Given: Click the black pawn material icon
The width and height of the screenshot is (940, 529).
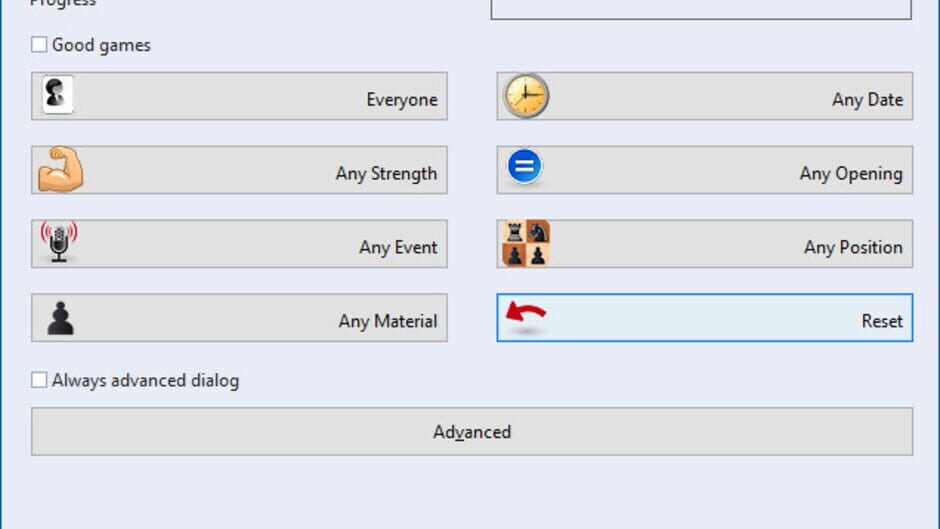Looking at the screenshot, I should pyautogui.click(x=60, y=318).
